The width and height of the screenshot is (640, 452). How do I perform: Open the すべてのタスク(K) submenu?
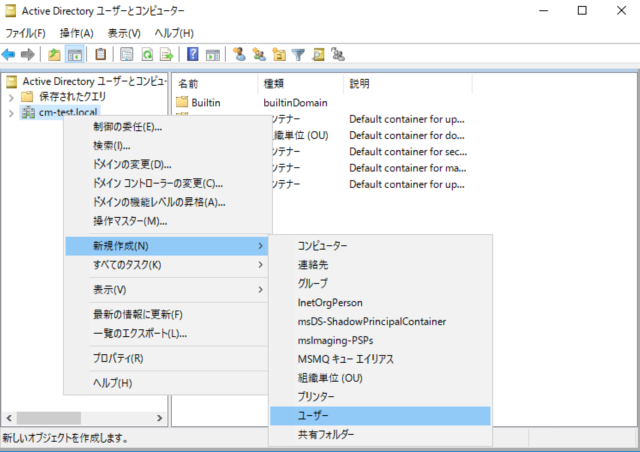167,265
